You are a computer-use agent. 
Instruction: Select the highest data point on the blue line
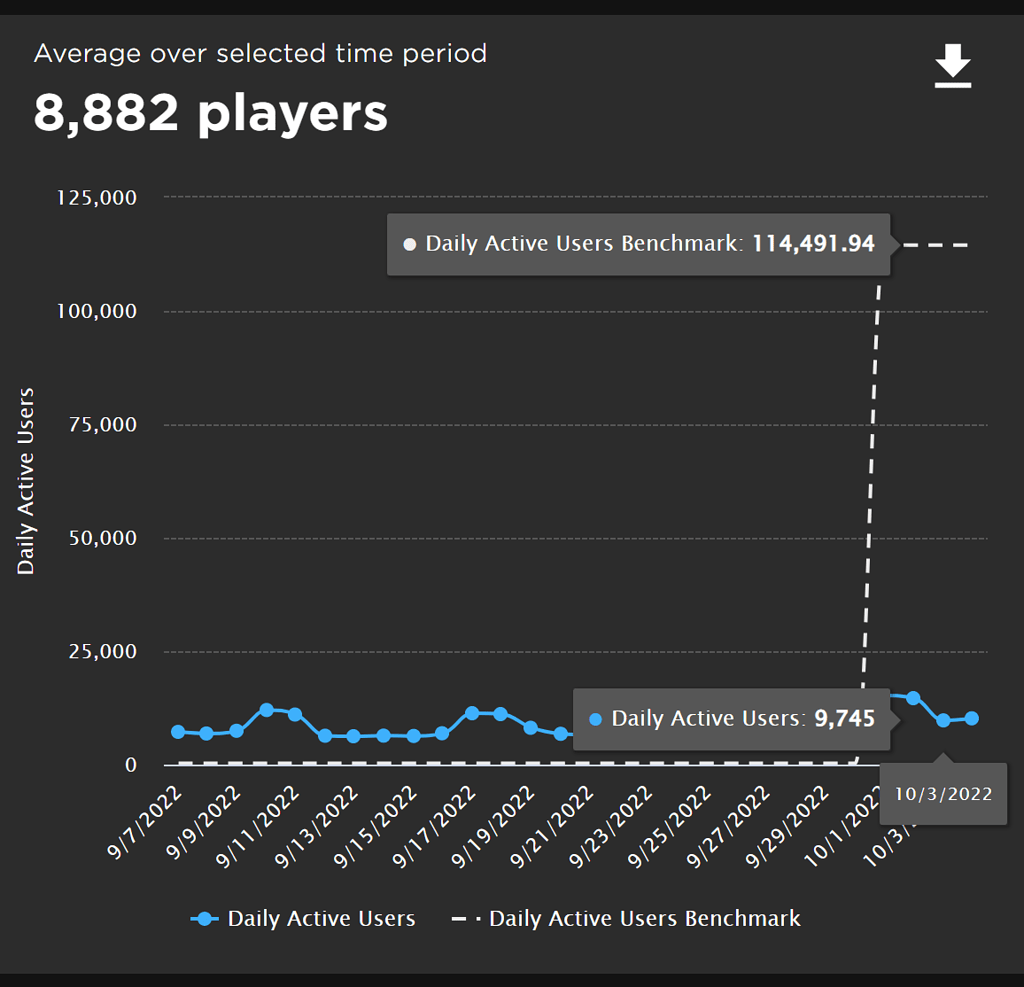coord(913,696)
